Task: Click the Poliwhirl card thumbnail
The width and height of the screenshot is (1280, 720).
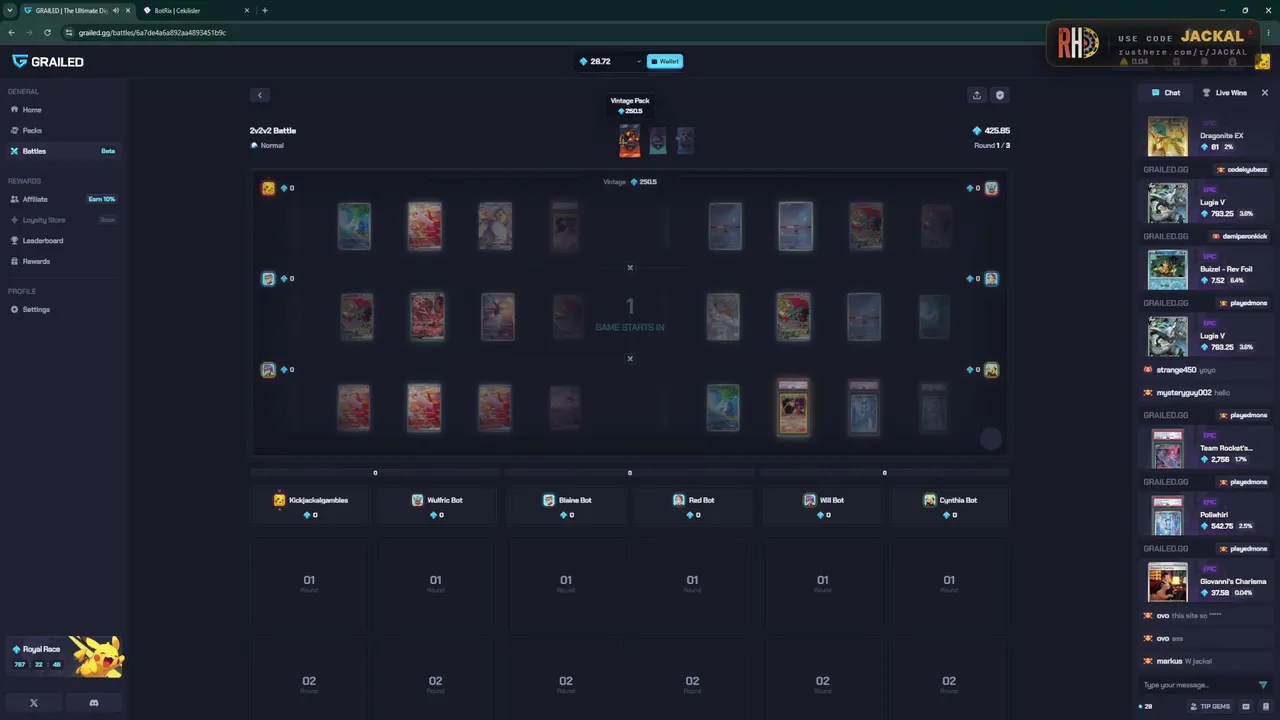Action: click(x=1167, y=516)
